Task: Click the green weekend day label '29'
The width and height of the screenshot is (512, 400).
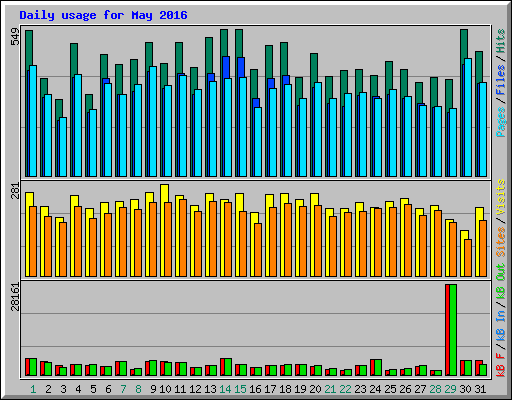Action: click(x=450, y=389)
